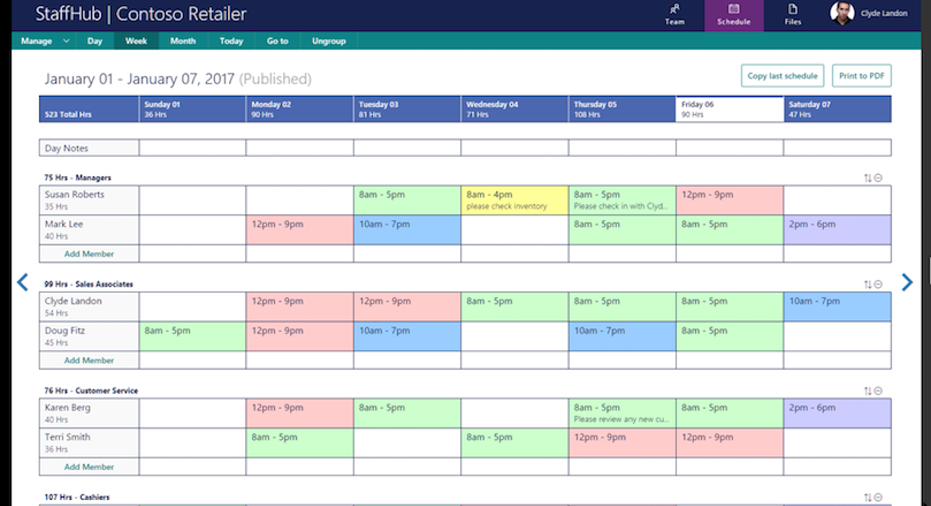Select the Sunday 01 column header
This screenshot has width=931, height=506.
(x=192, y=109)
